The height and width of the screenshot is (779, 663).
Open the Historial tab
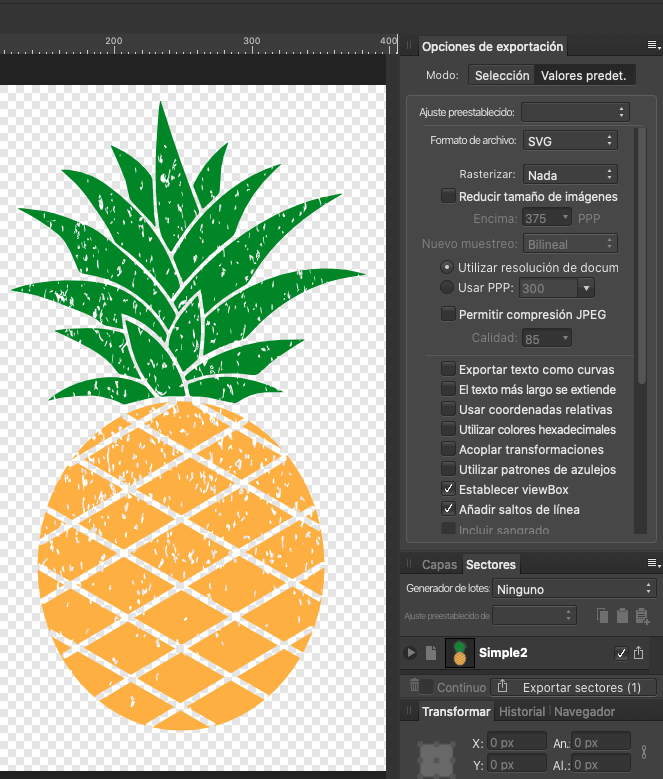click(x=521, y=711)
